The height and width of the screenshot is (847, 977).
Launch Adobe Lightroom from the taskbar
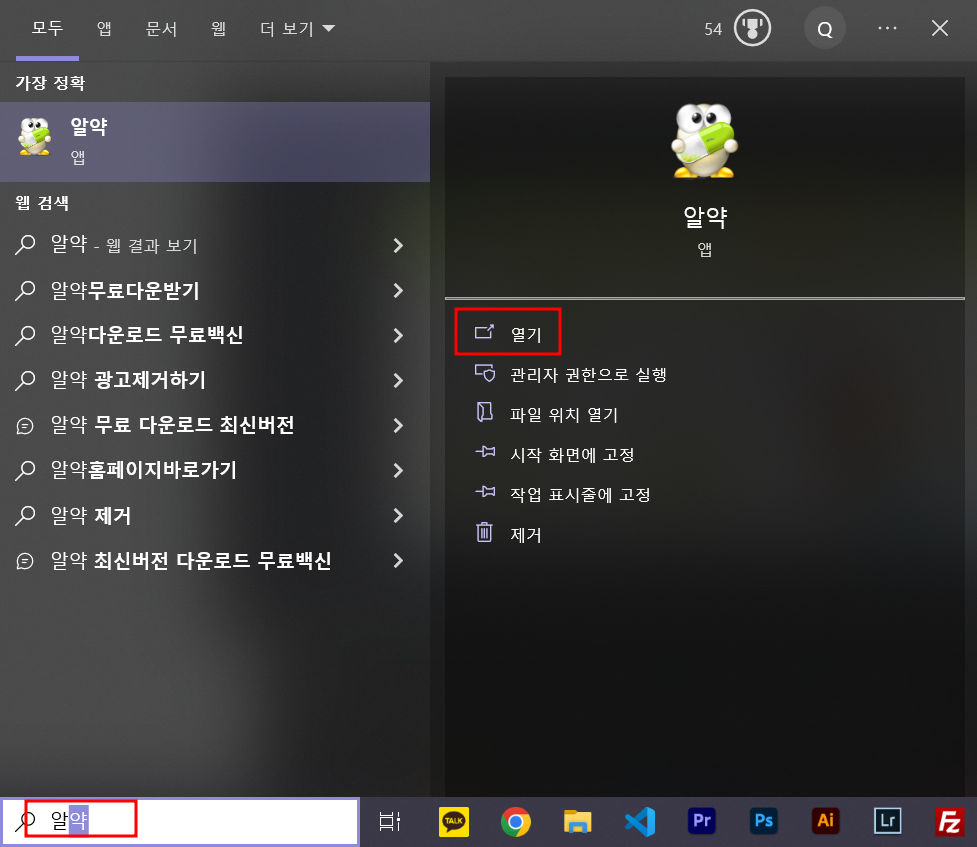(888, 821)
